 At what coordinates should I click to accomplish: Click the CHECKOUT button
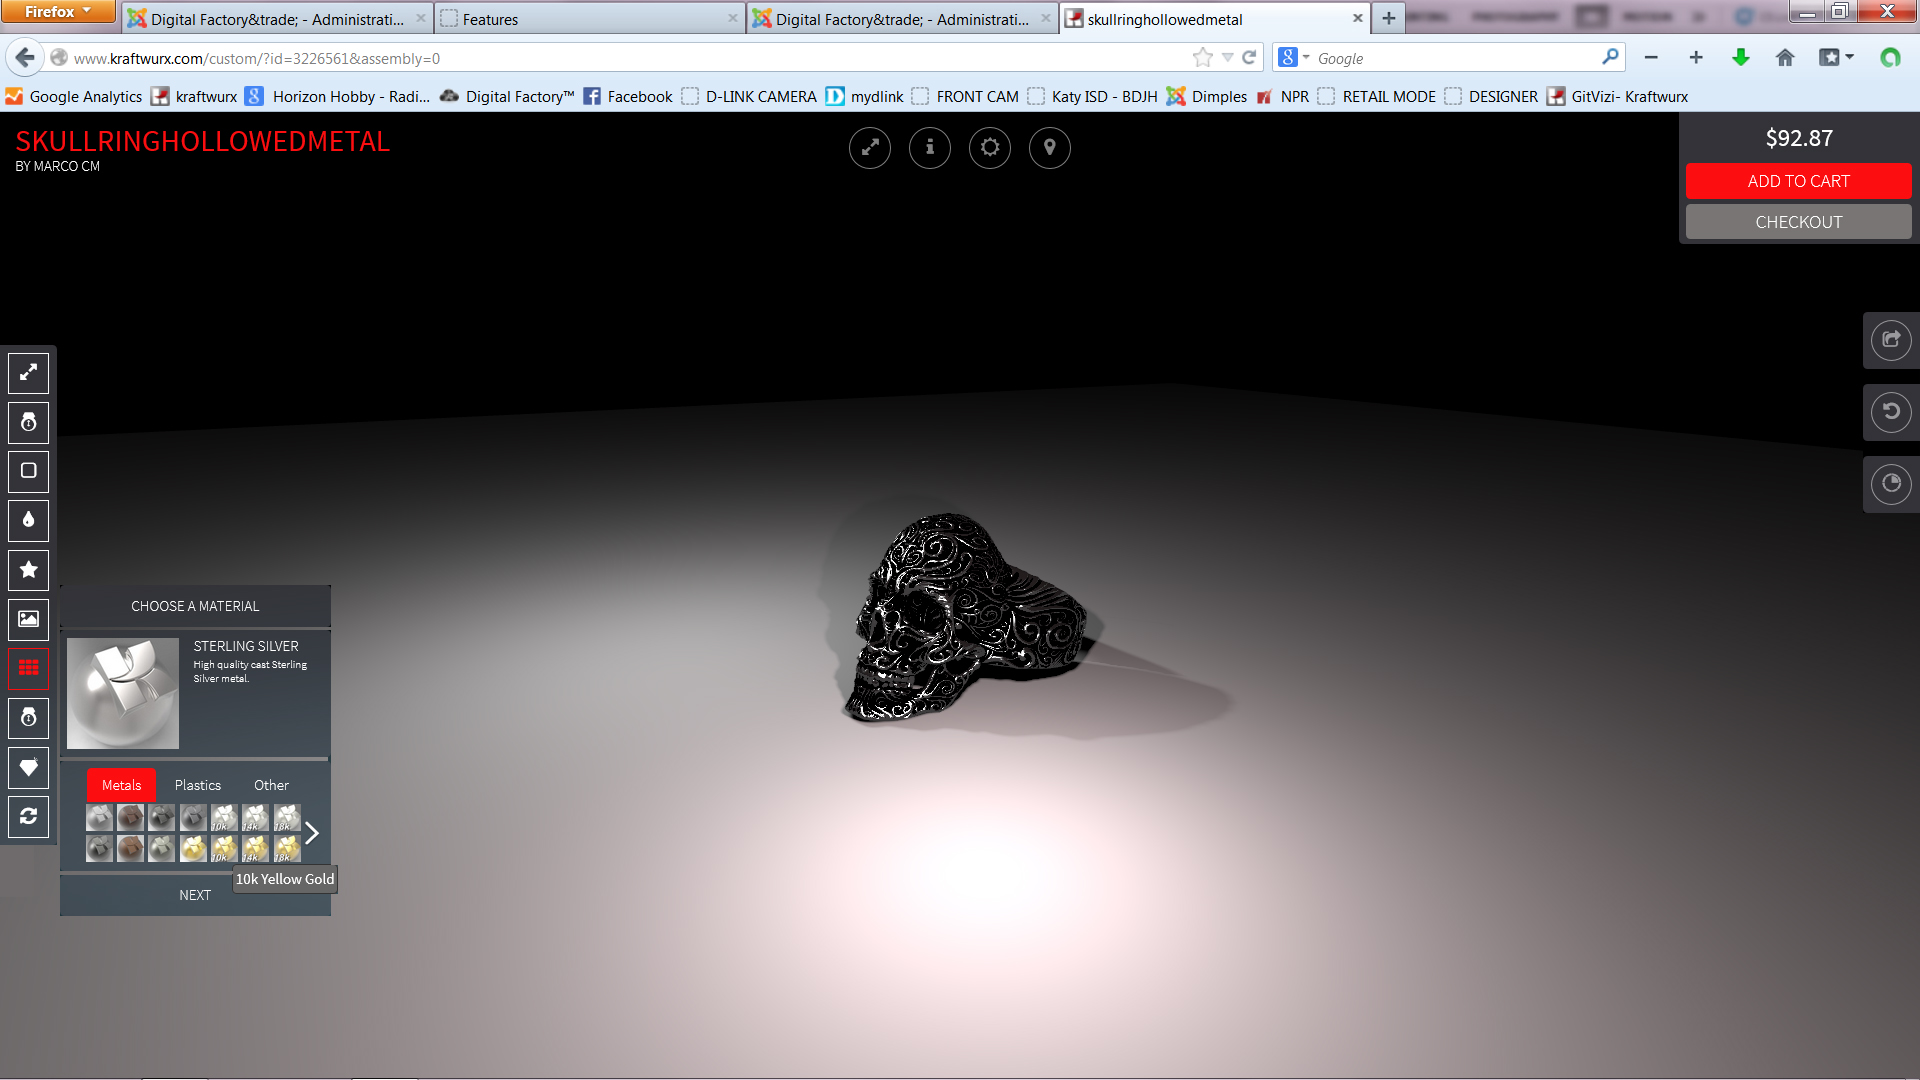1798,222
